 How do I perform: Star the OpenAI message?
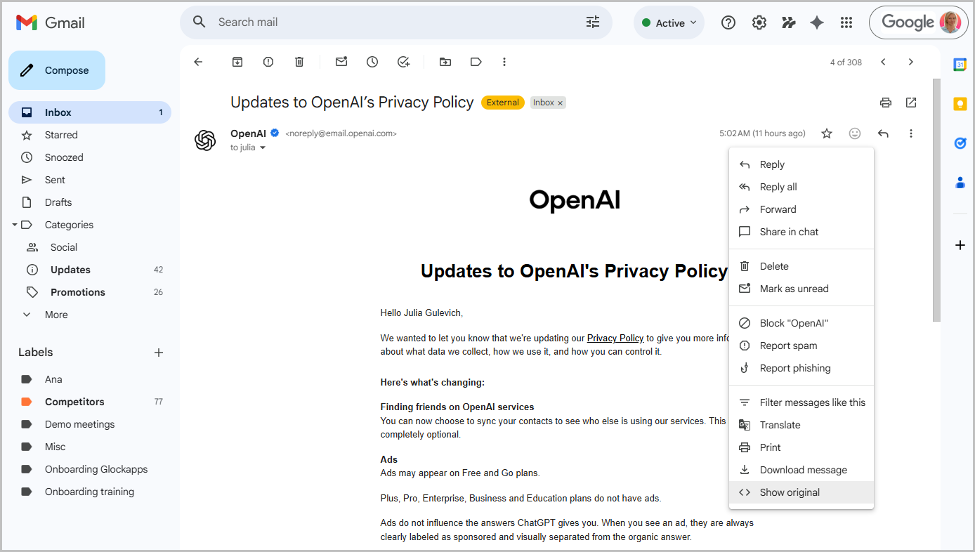click(x=826, y=133)
